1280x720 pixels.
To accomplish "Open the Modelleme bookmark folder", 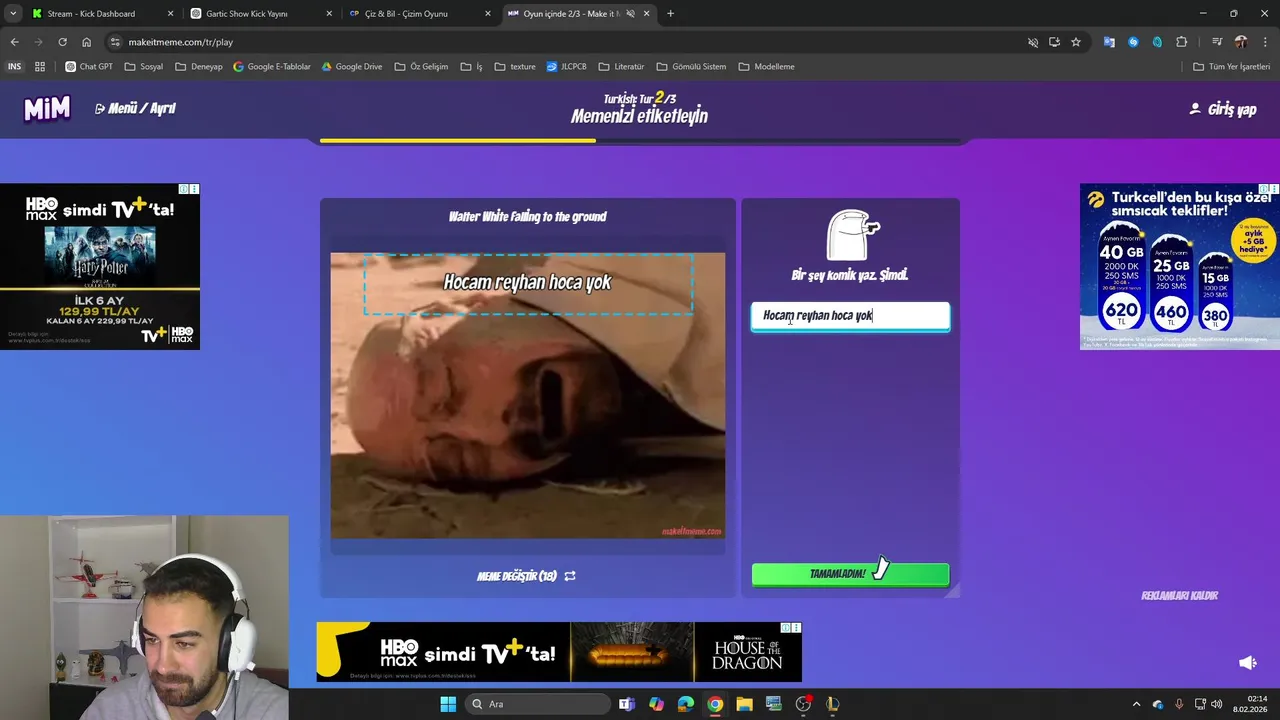I will [766, 67].
